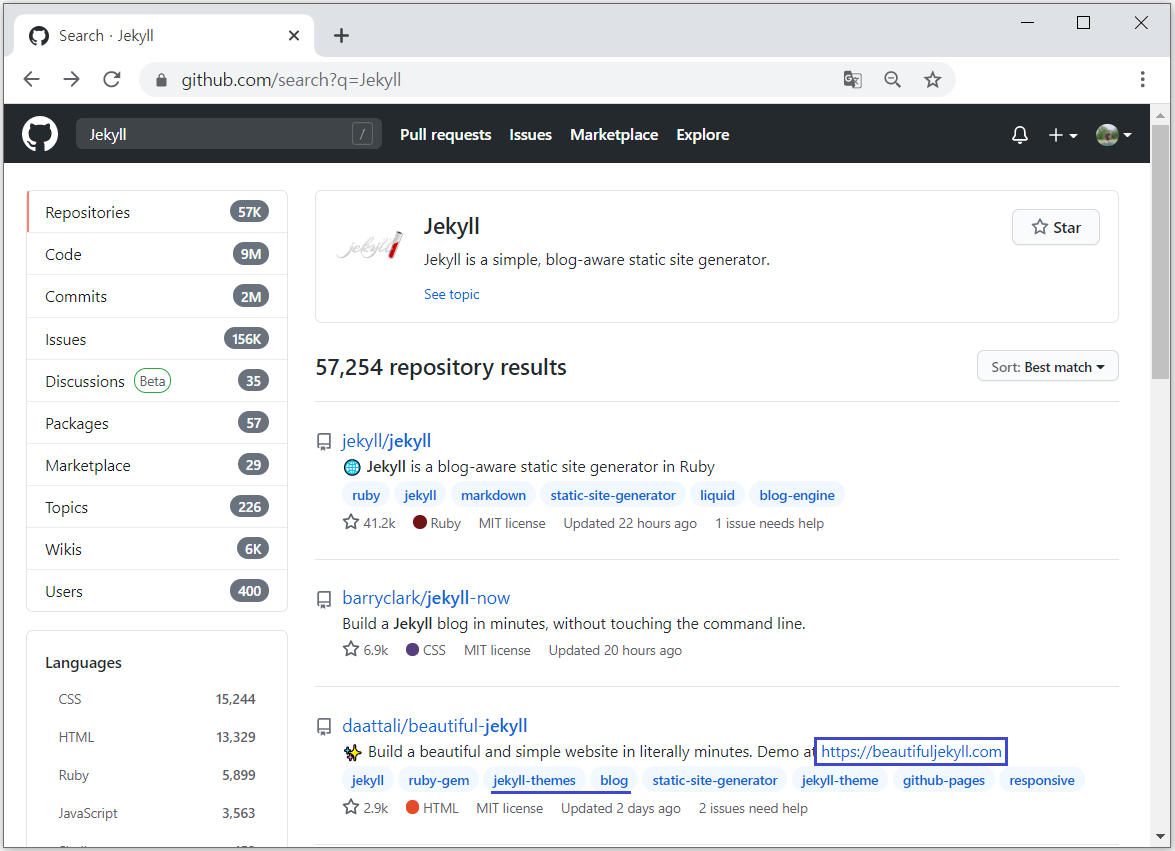Image resolution: width=1175 pixels, height=851 pixels.
Task: Click the jekyll-themes topic tag
Action: pyautogui.click(x=534, y=780)
